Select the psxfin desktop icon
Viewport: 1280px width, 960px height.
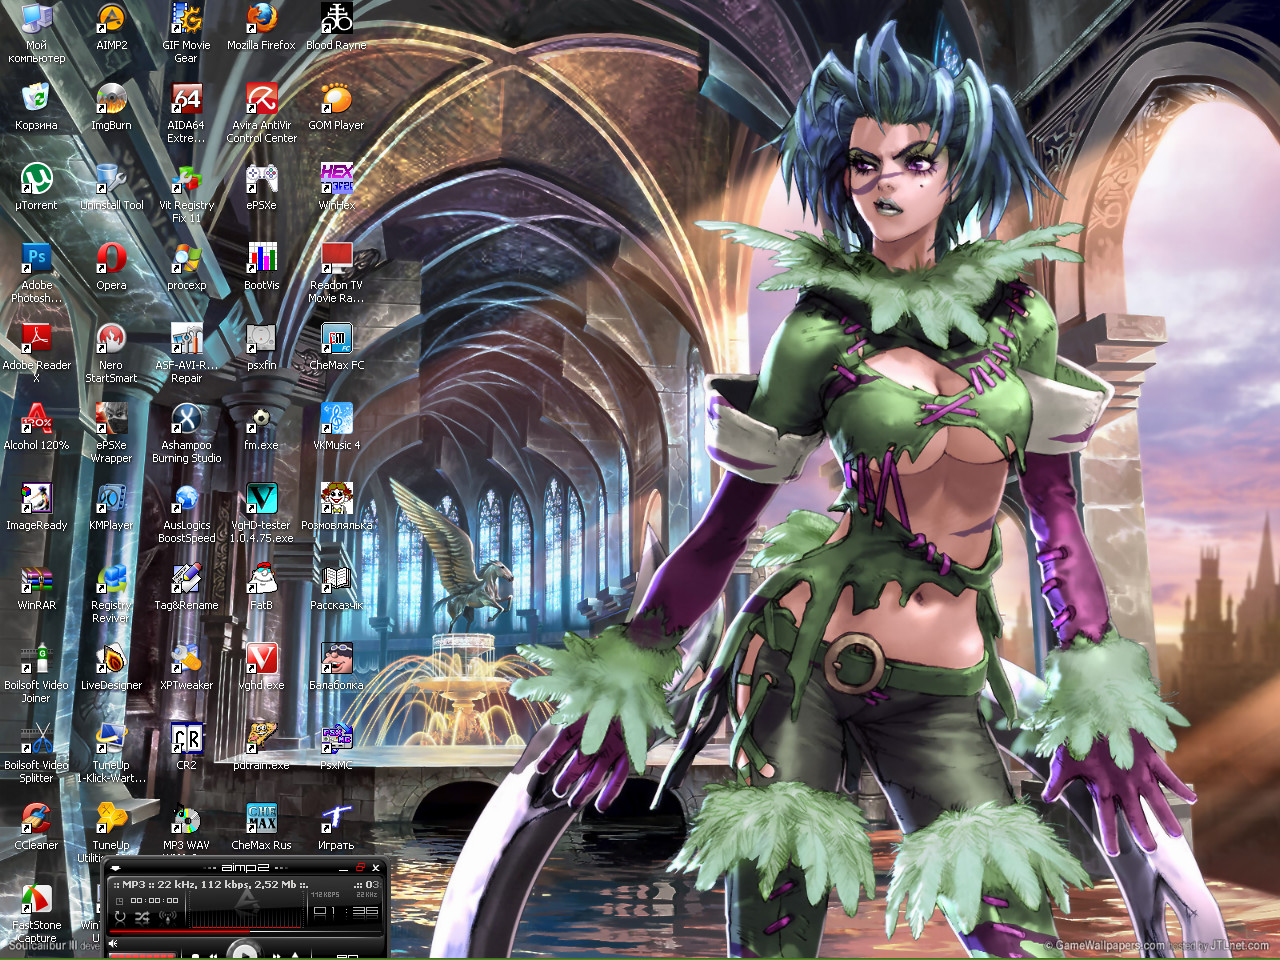(x=261, y=339)
